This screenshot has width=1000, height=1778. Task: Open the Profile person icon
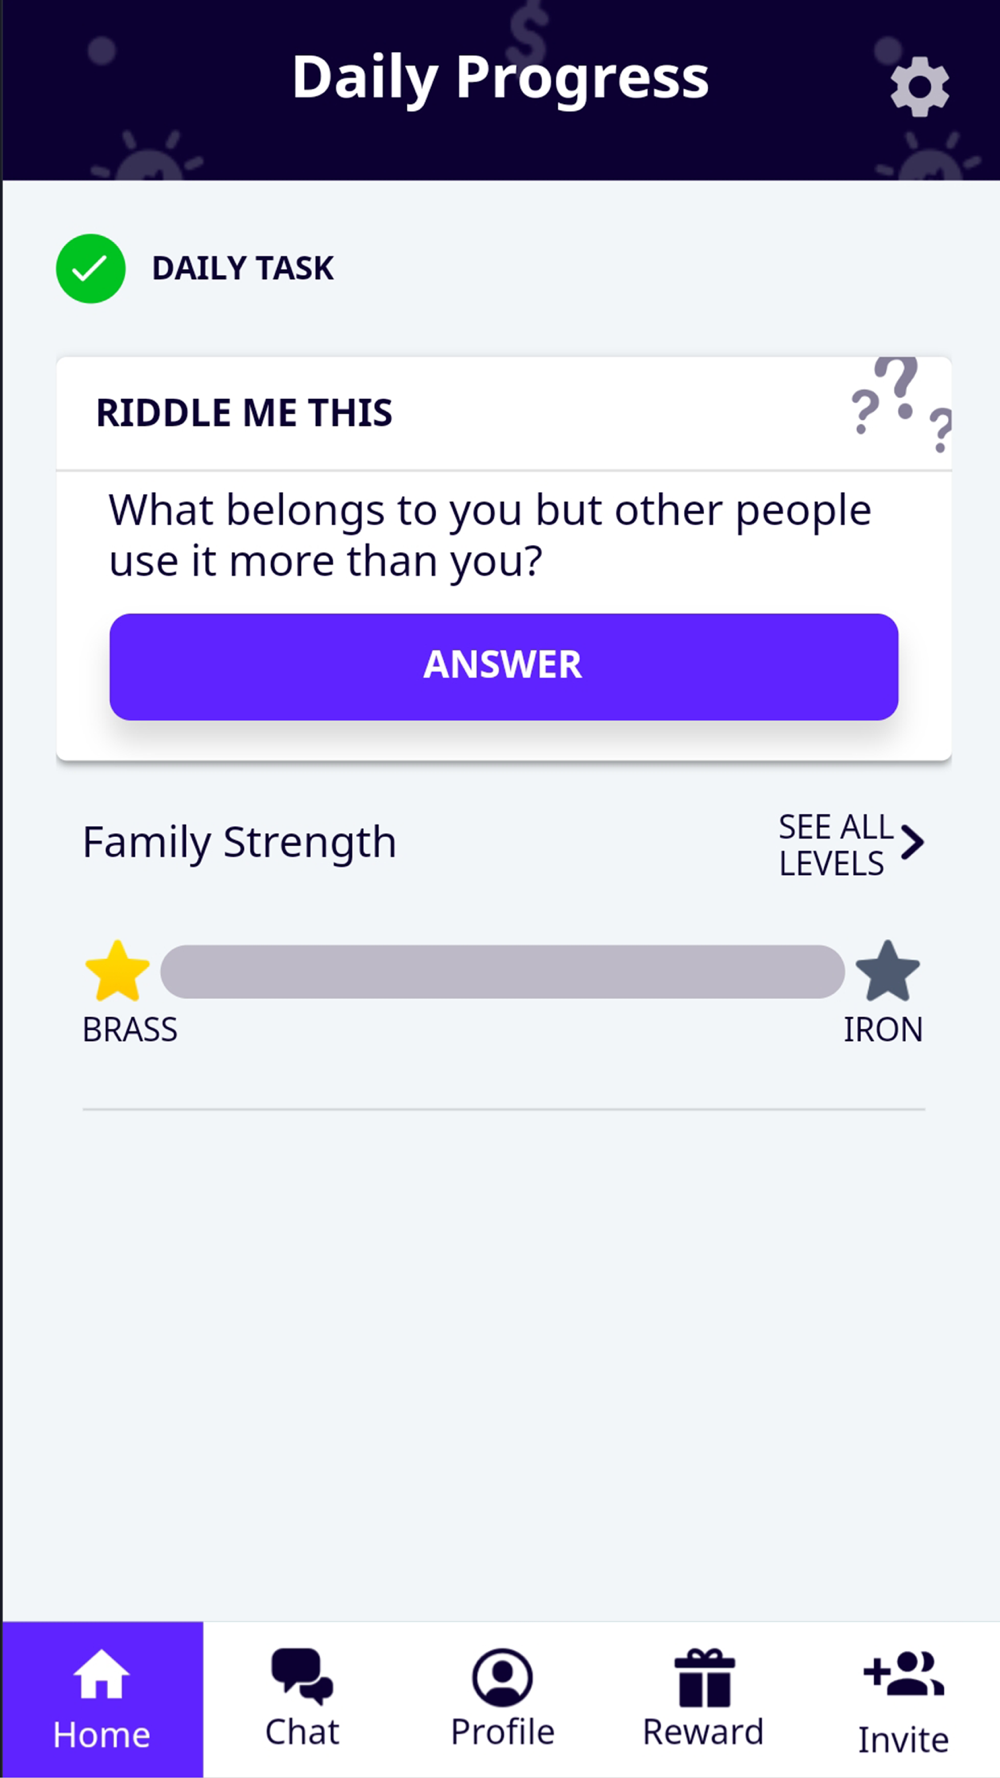point(502,1677)
